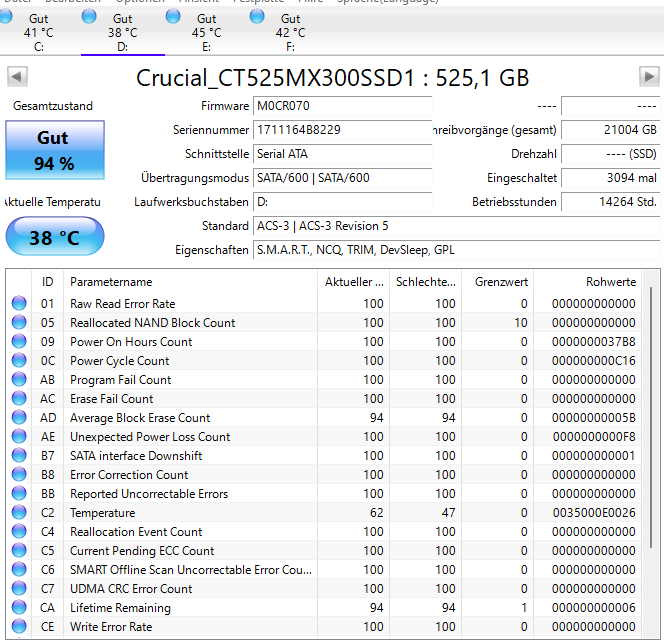Click status icon for Power Cycle Count
Viewport: 664px width, 643px height.
(19, 360)
